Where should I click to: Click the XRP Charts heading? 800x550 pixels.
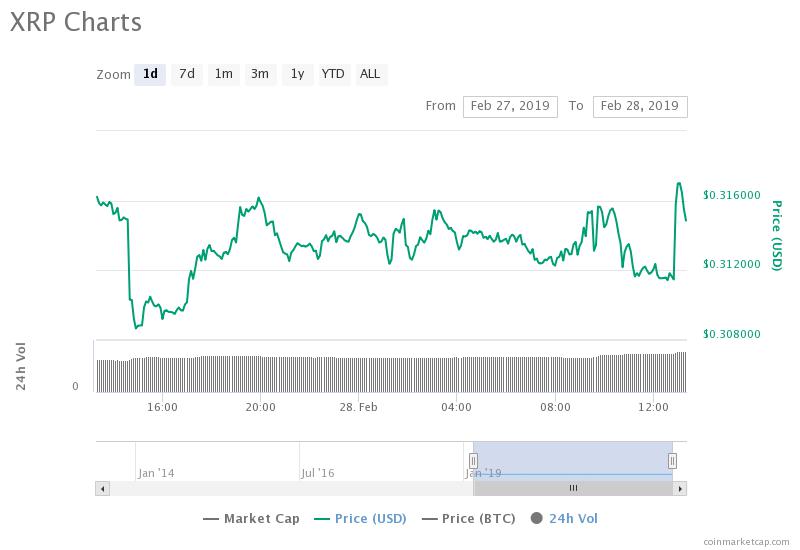[x=76, y=22]
